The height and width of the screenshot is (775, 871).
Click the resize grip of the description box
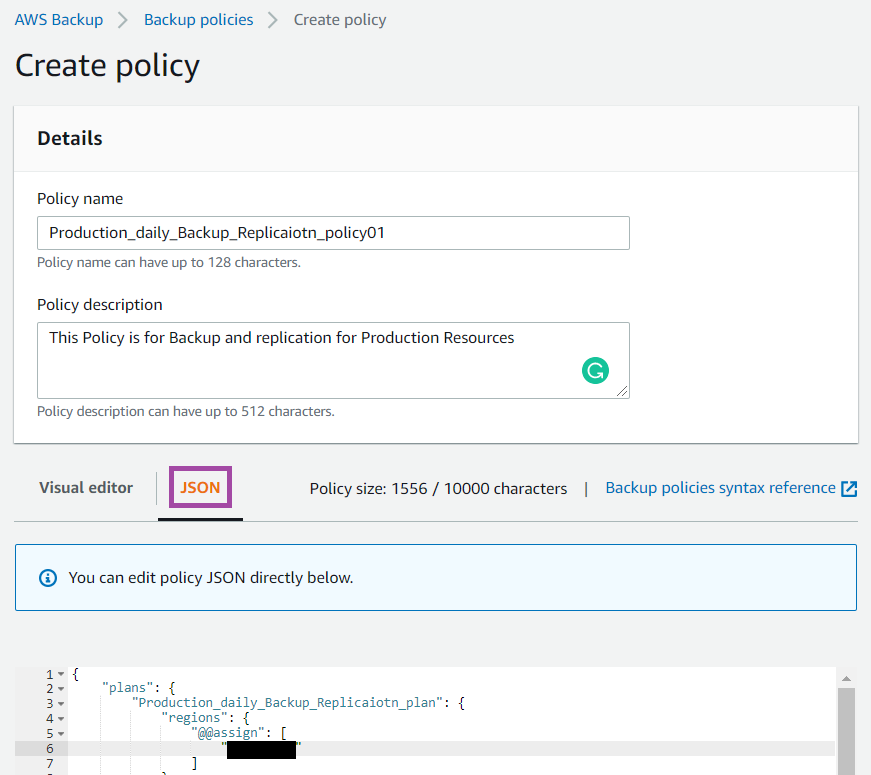(x=623, y=392)
